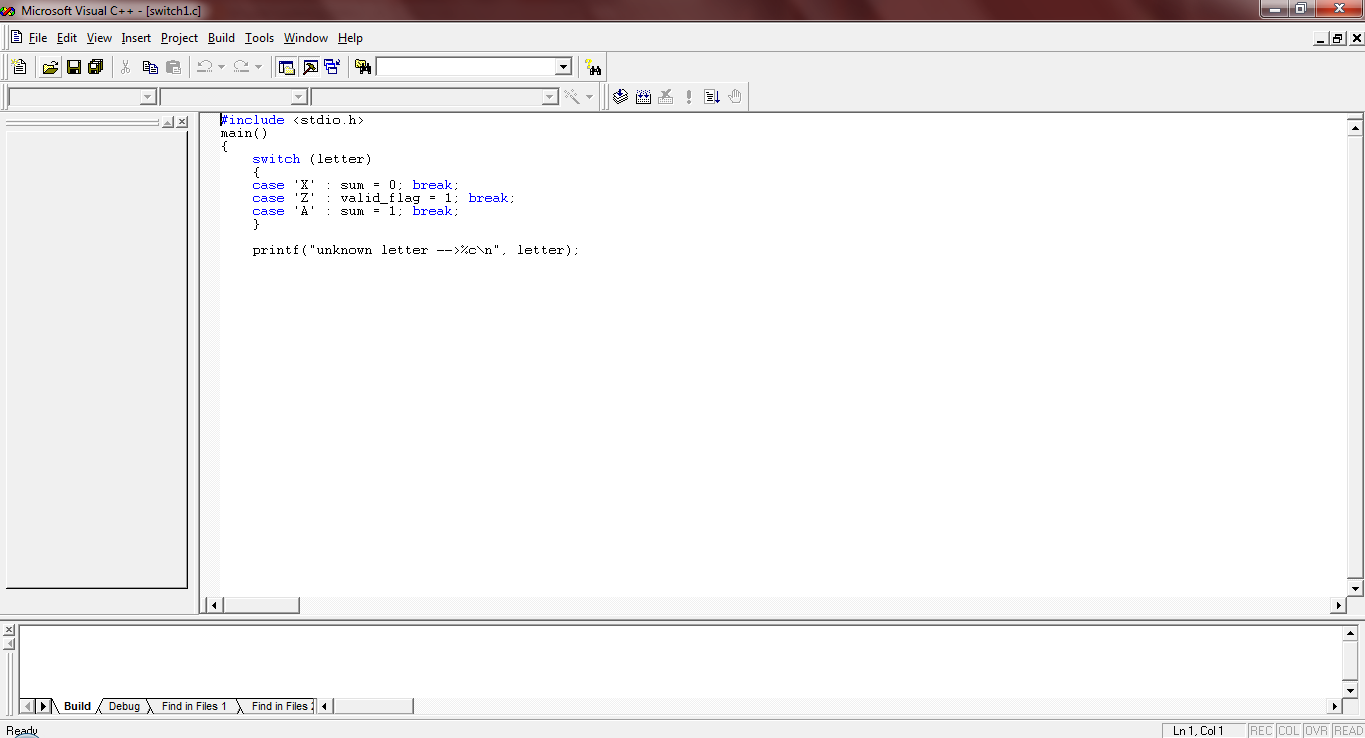Switch to the Find in Files 1 tab

pos(194,706)
